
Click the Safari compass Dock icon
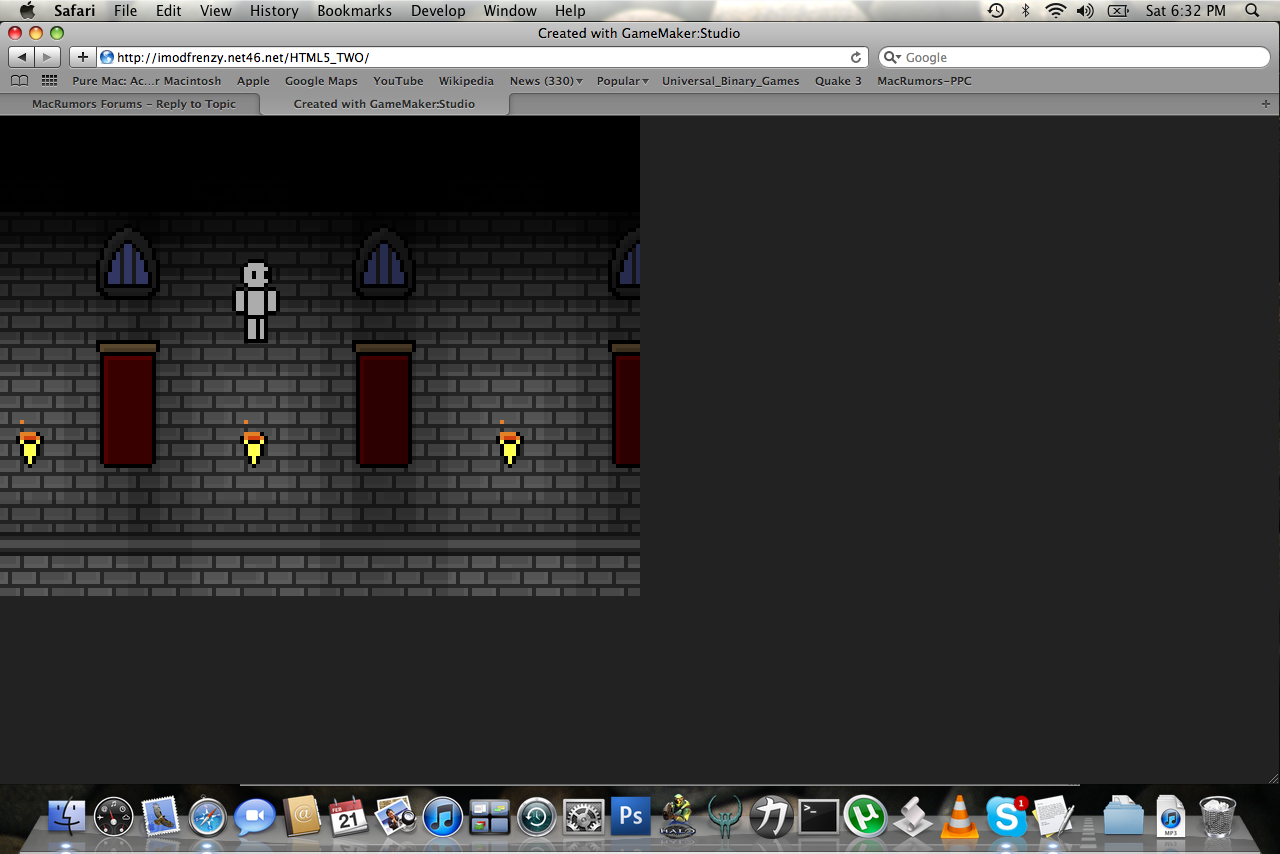[x=208, y=817]
